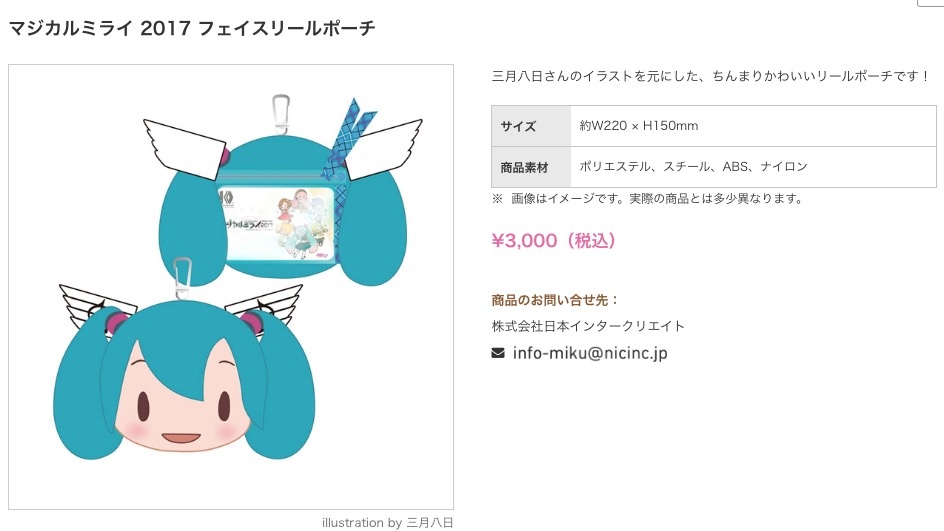The width and height of the screenshot is (944, 531).
Task: Click the 商品素材 table header cell
Action: click(531, 167)
